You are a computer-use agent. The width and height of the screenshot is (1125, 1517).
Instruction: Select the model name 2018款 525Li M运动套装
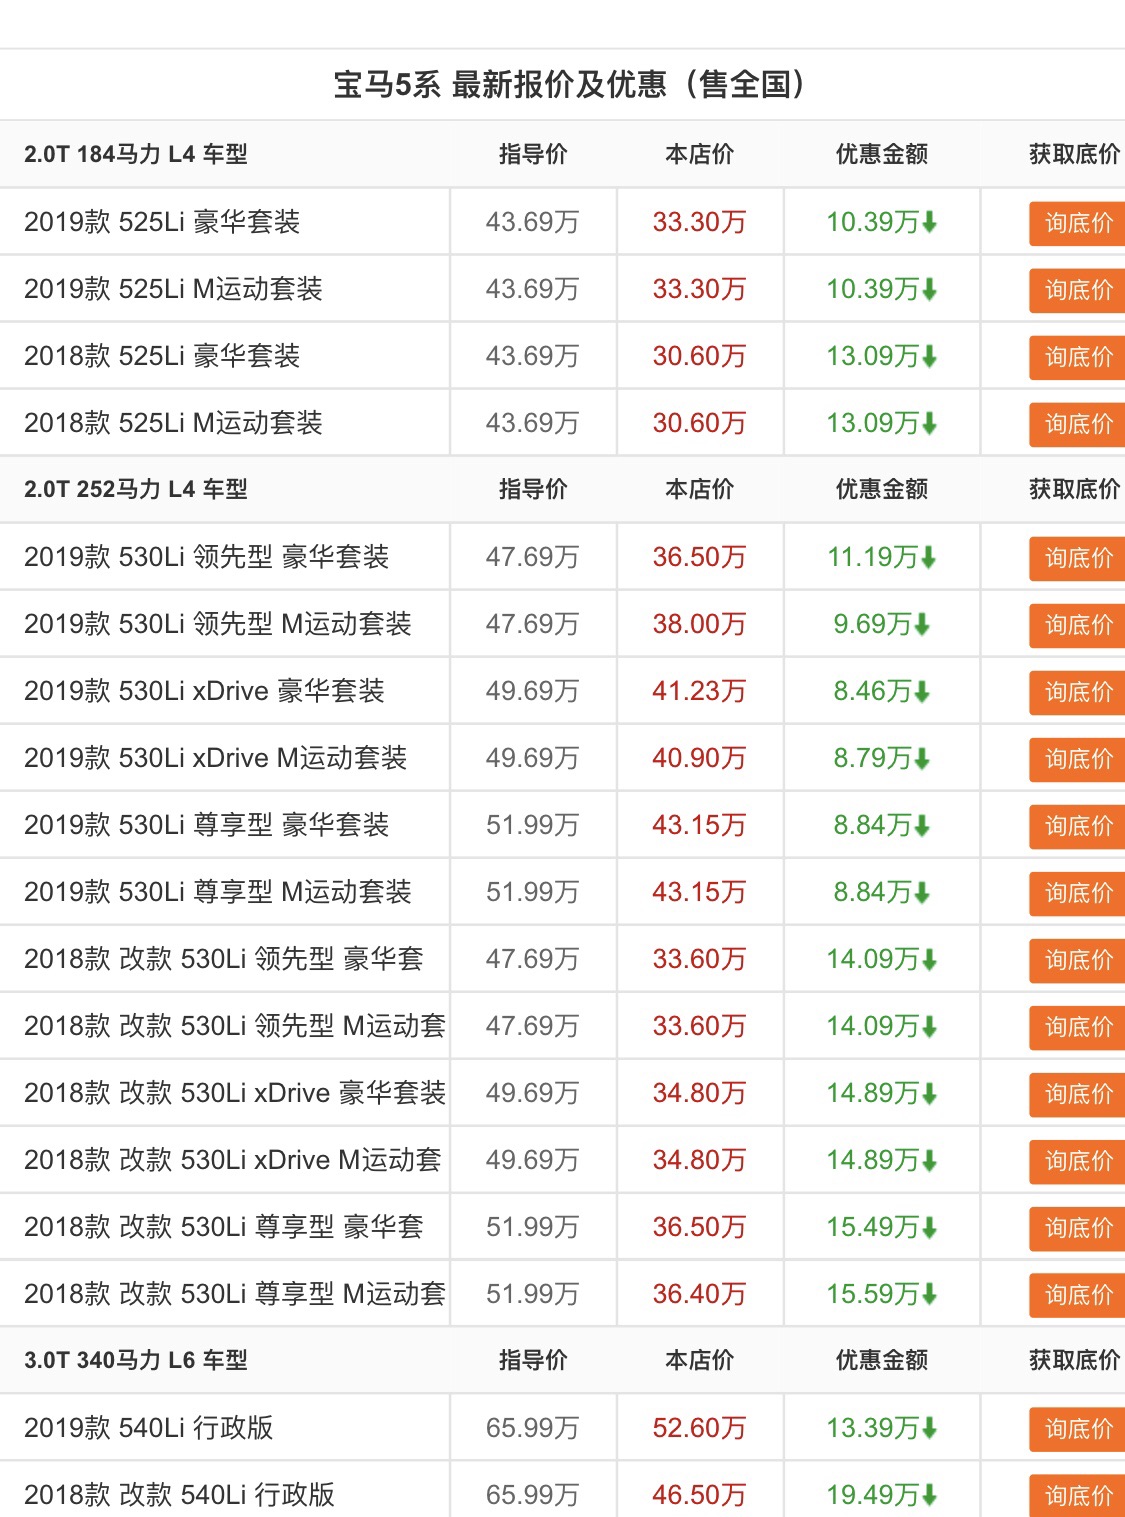(x=173, y=423)
